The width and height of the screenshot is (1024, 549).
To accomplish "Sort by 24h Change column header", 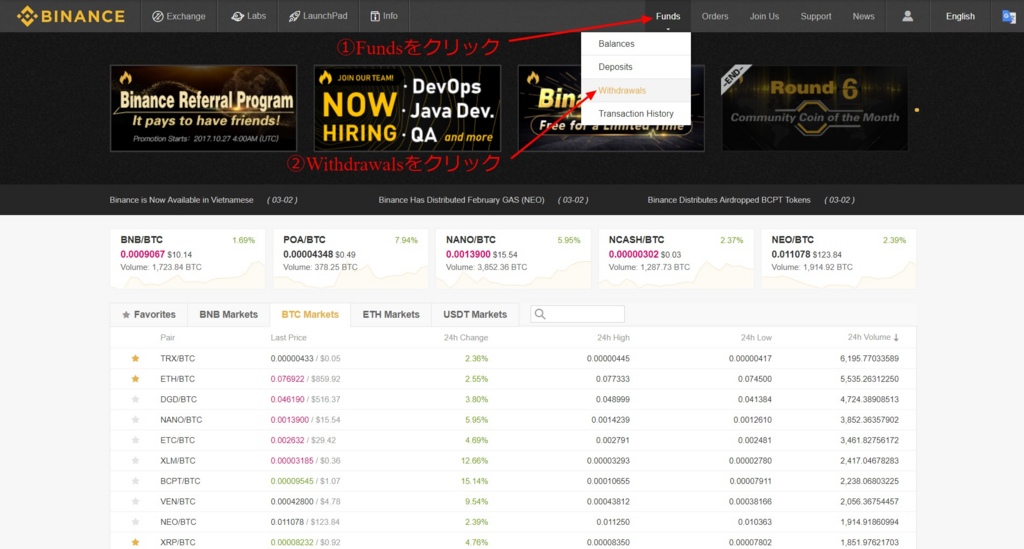I will [x=466, y=337].
